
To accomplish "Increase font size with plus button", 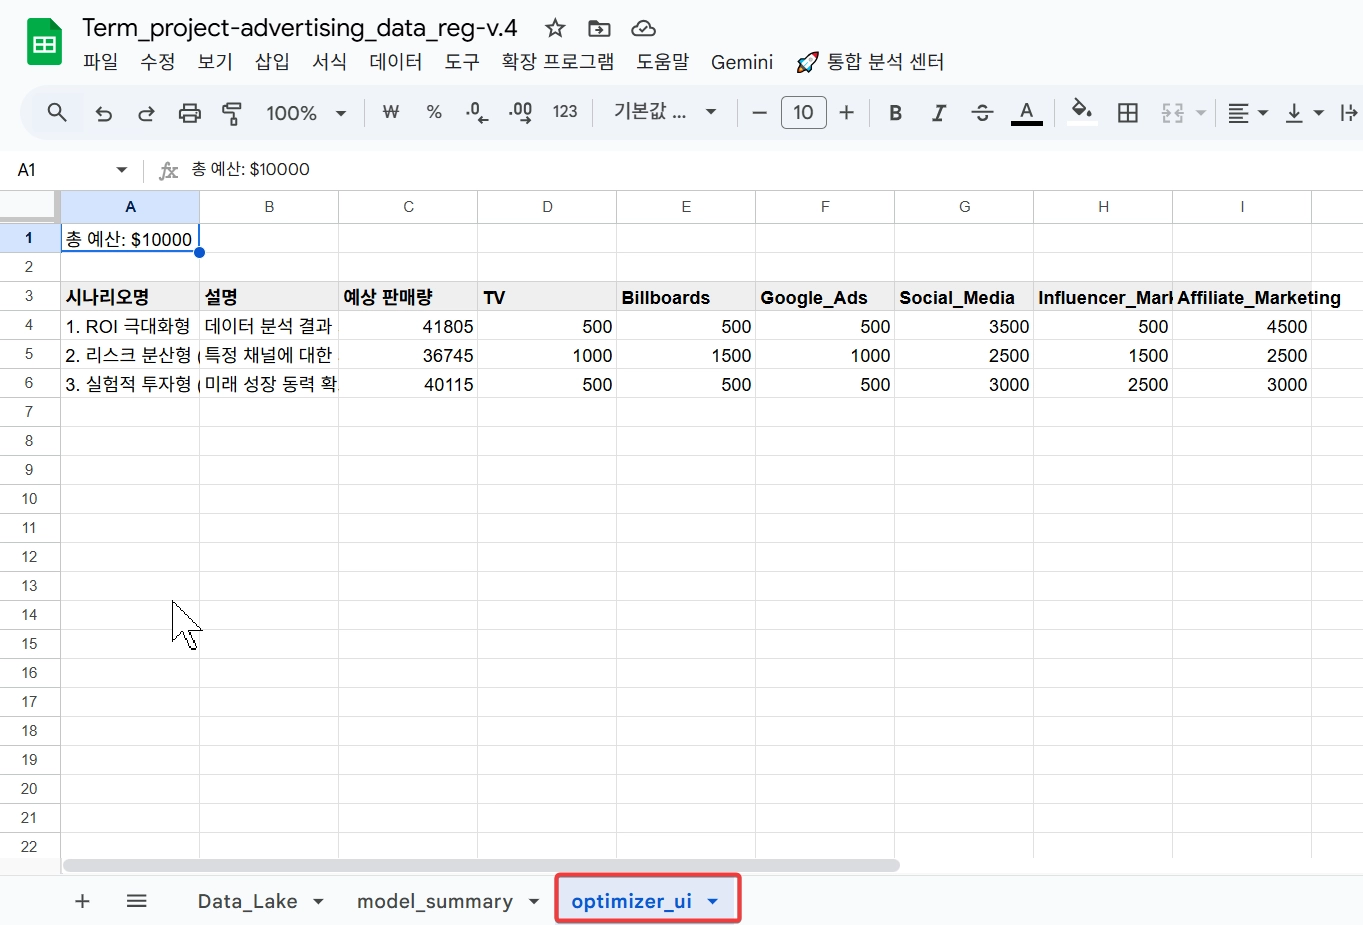I will pos(846,113).
